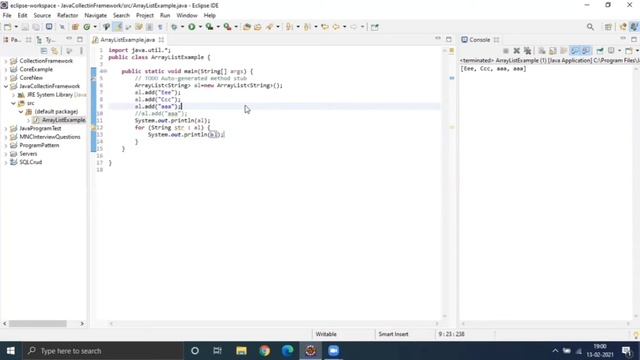Open Chrome from the Windows taskbar

tap(264, 351)
